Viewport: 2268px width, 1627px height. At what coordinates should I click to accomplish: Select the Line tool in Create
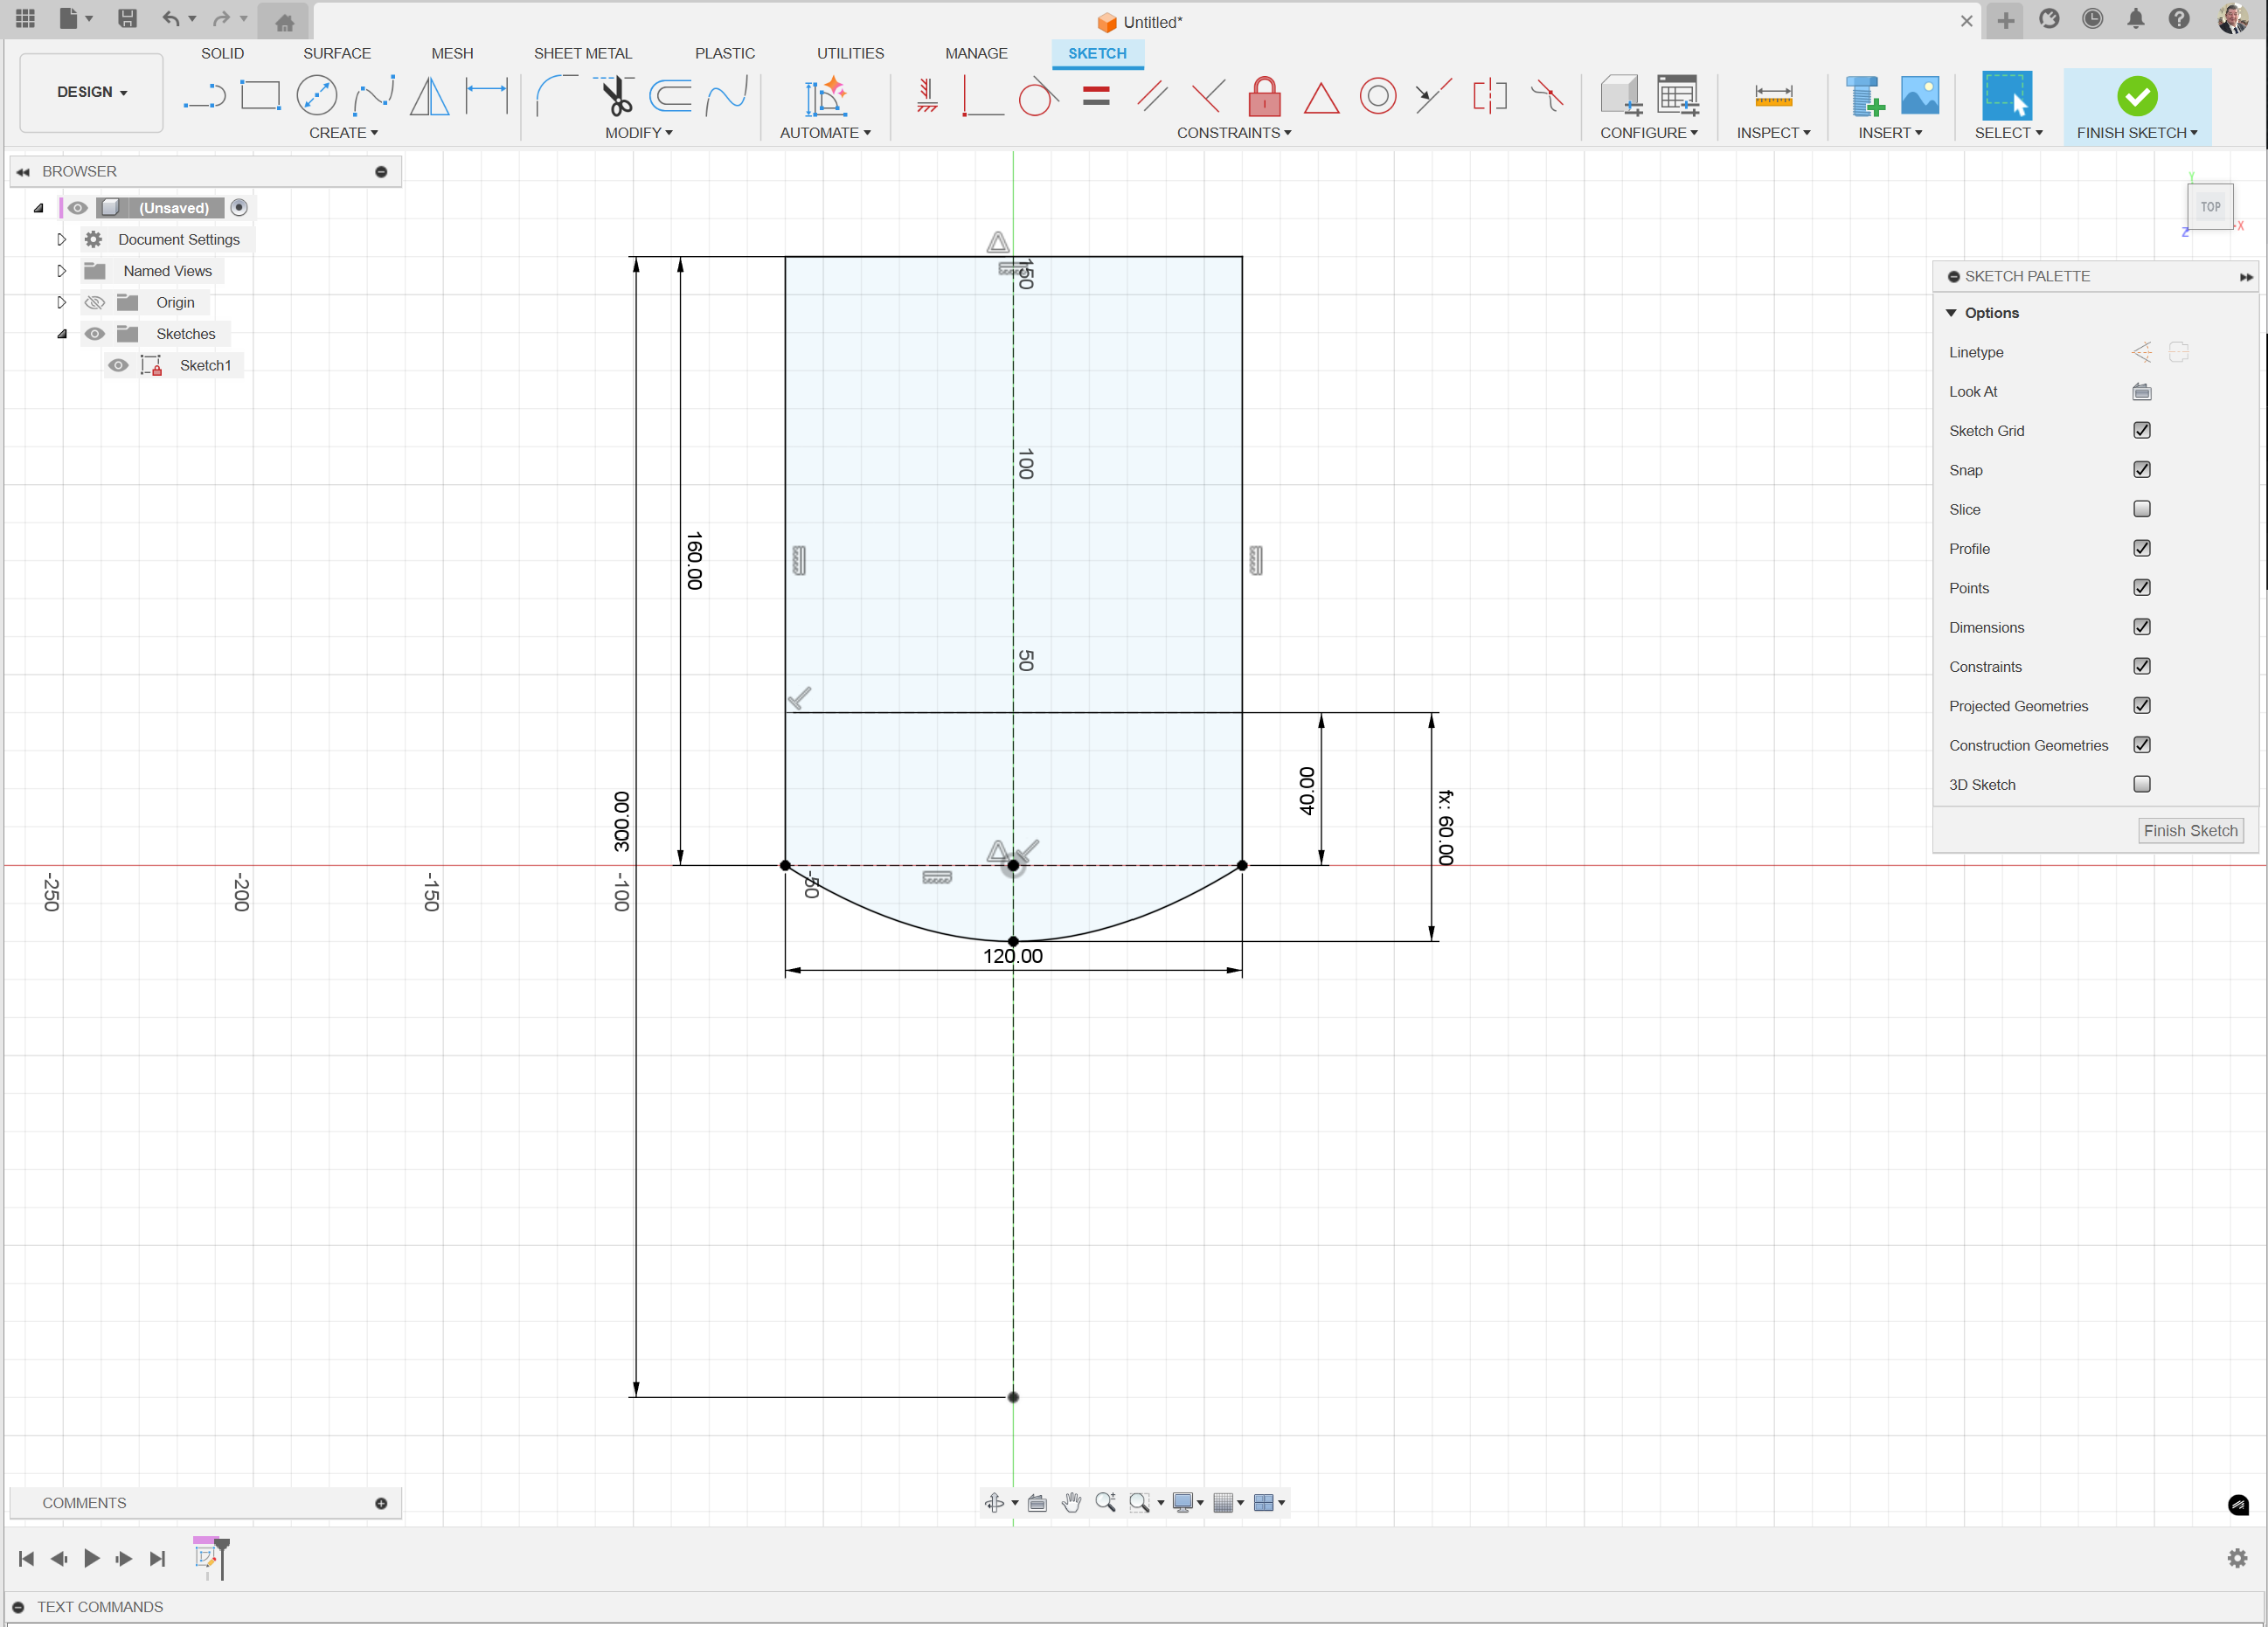point(205,96)
